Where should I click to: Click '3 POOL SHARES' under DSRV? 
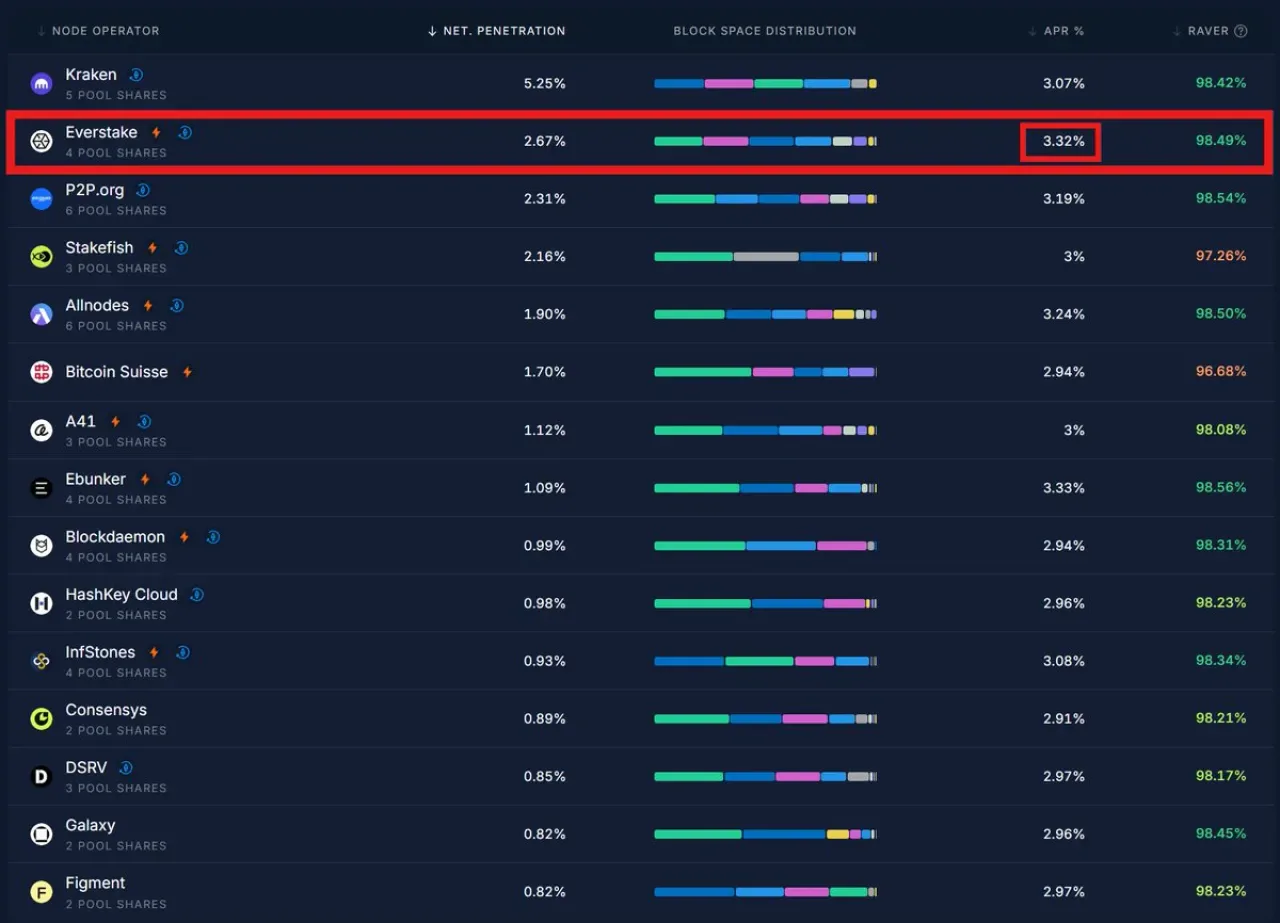(x=116, y=788)
